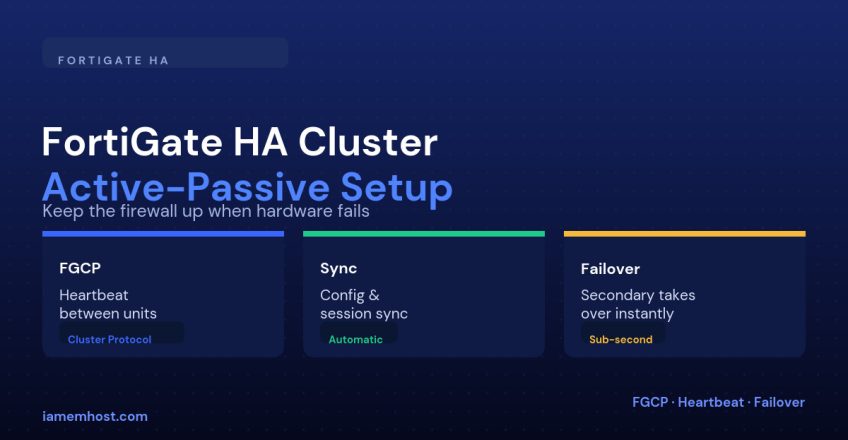Viewport: 848px width, 440px height.
Task: Select the Sync card title
Action: (338, 268)
